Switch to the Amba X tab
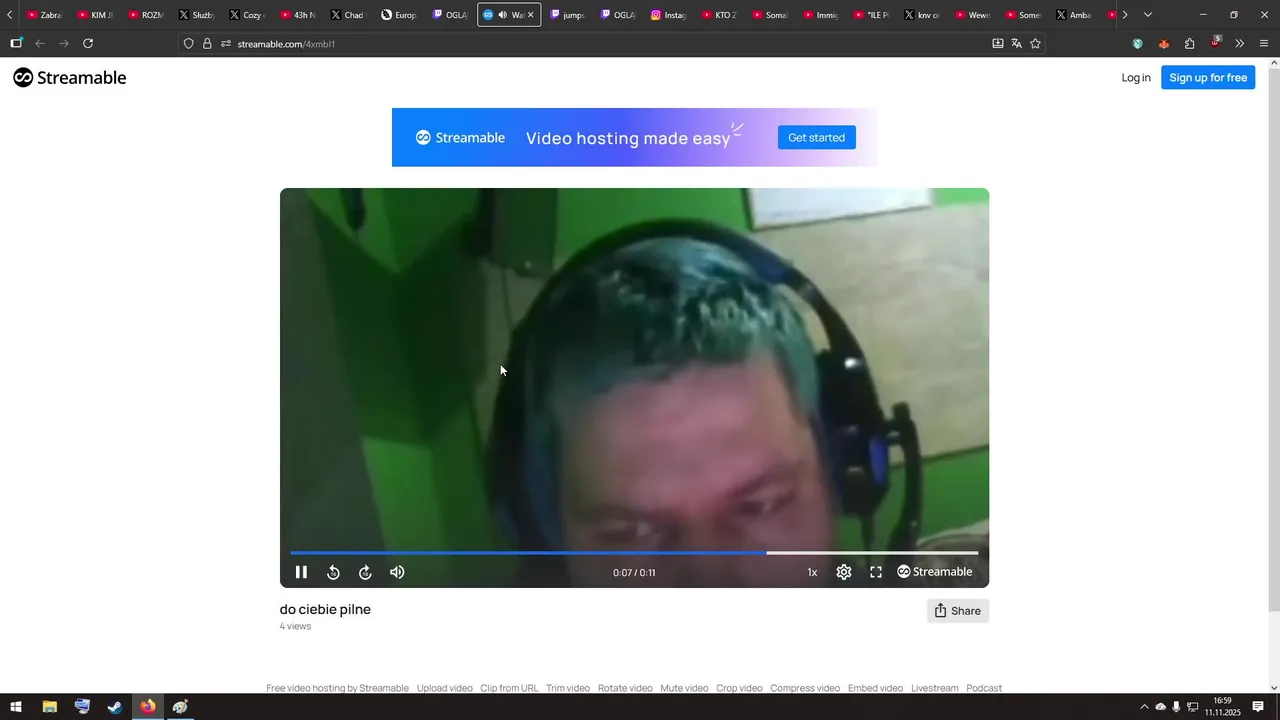 [1076, 15]
